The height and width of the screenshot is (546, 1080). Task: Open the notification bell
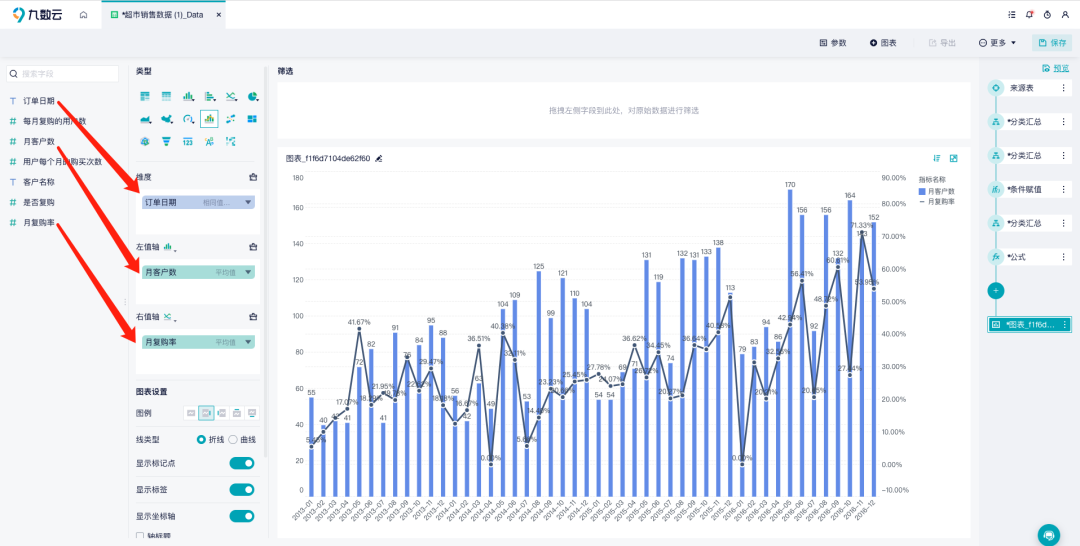pos(1030,14)
